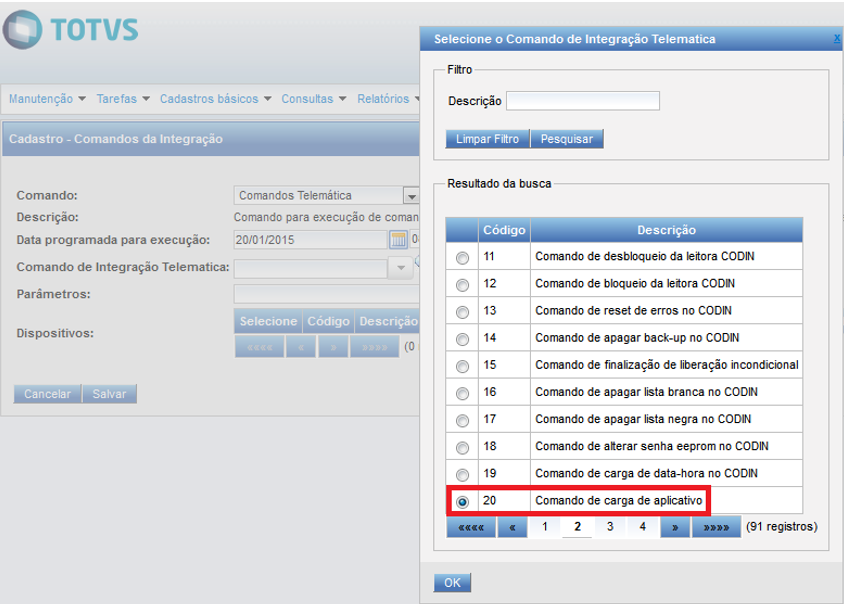Open the Consultas menu
Screen dimensions: 844x604
coord(314,99)
